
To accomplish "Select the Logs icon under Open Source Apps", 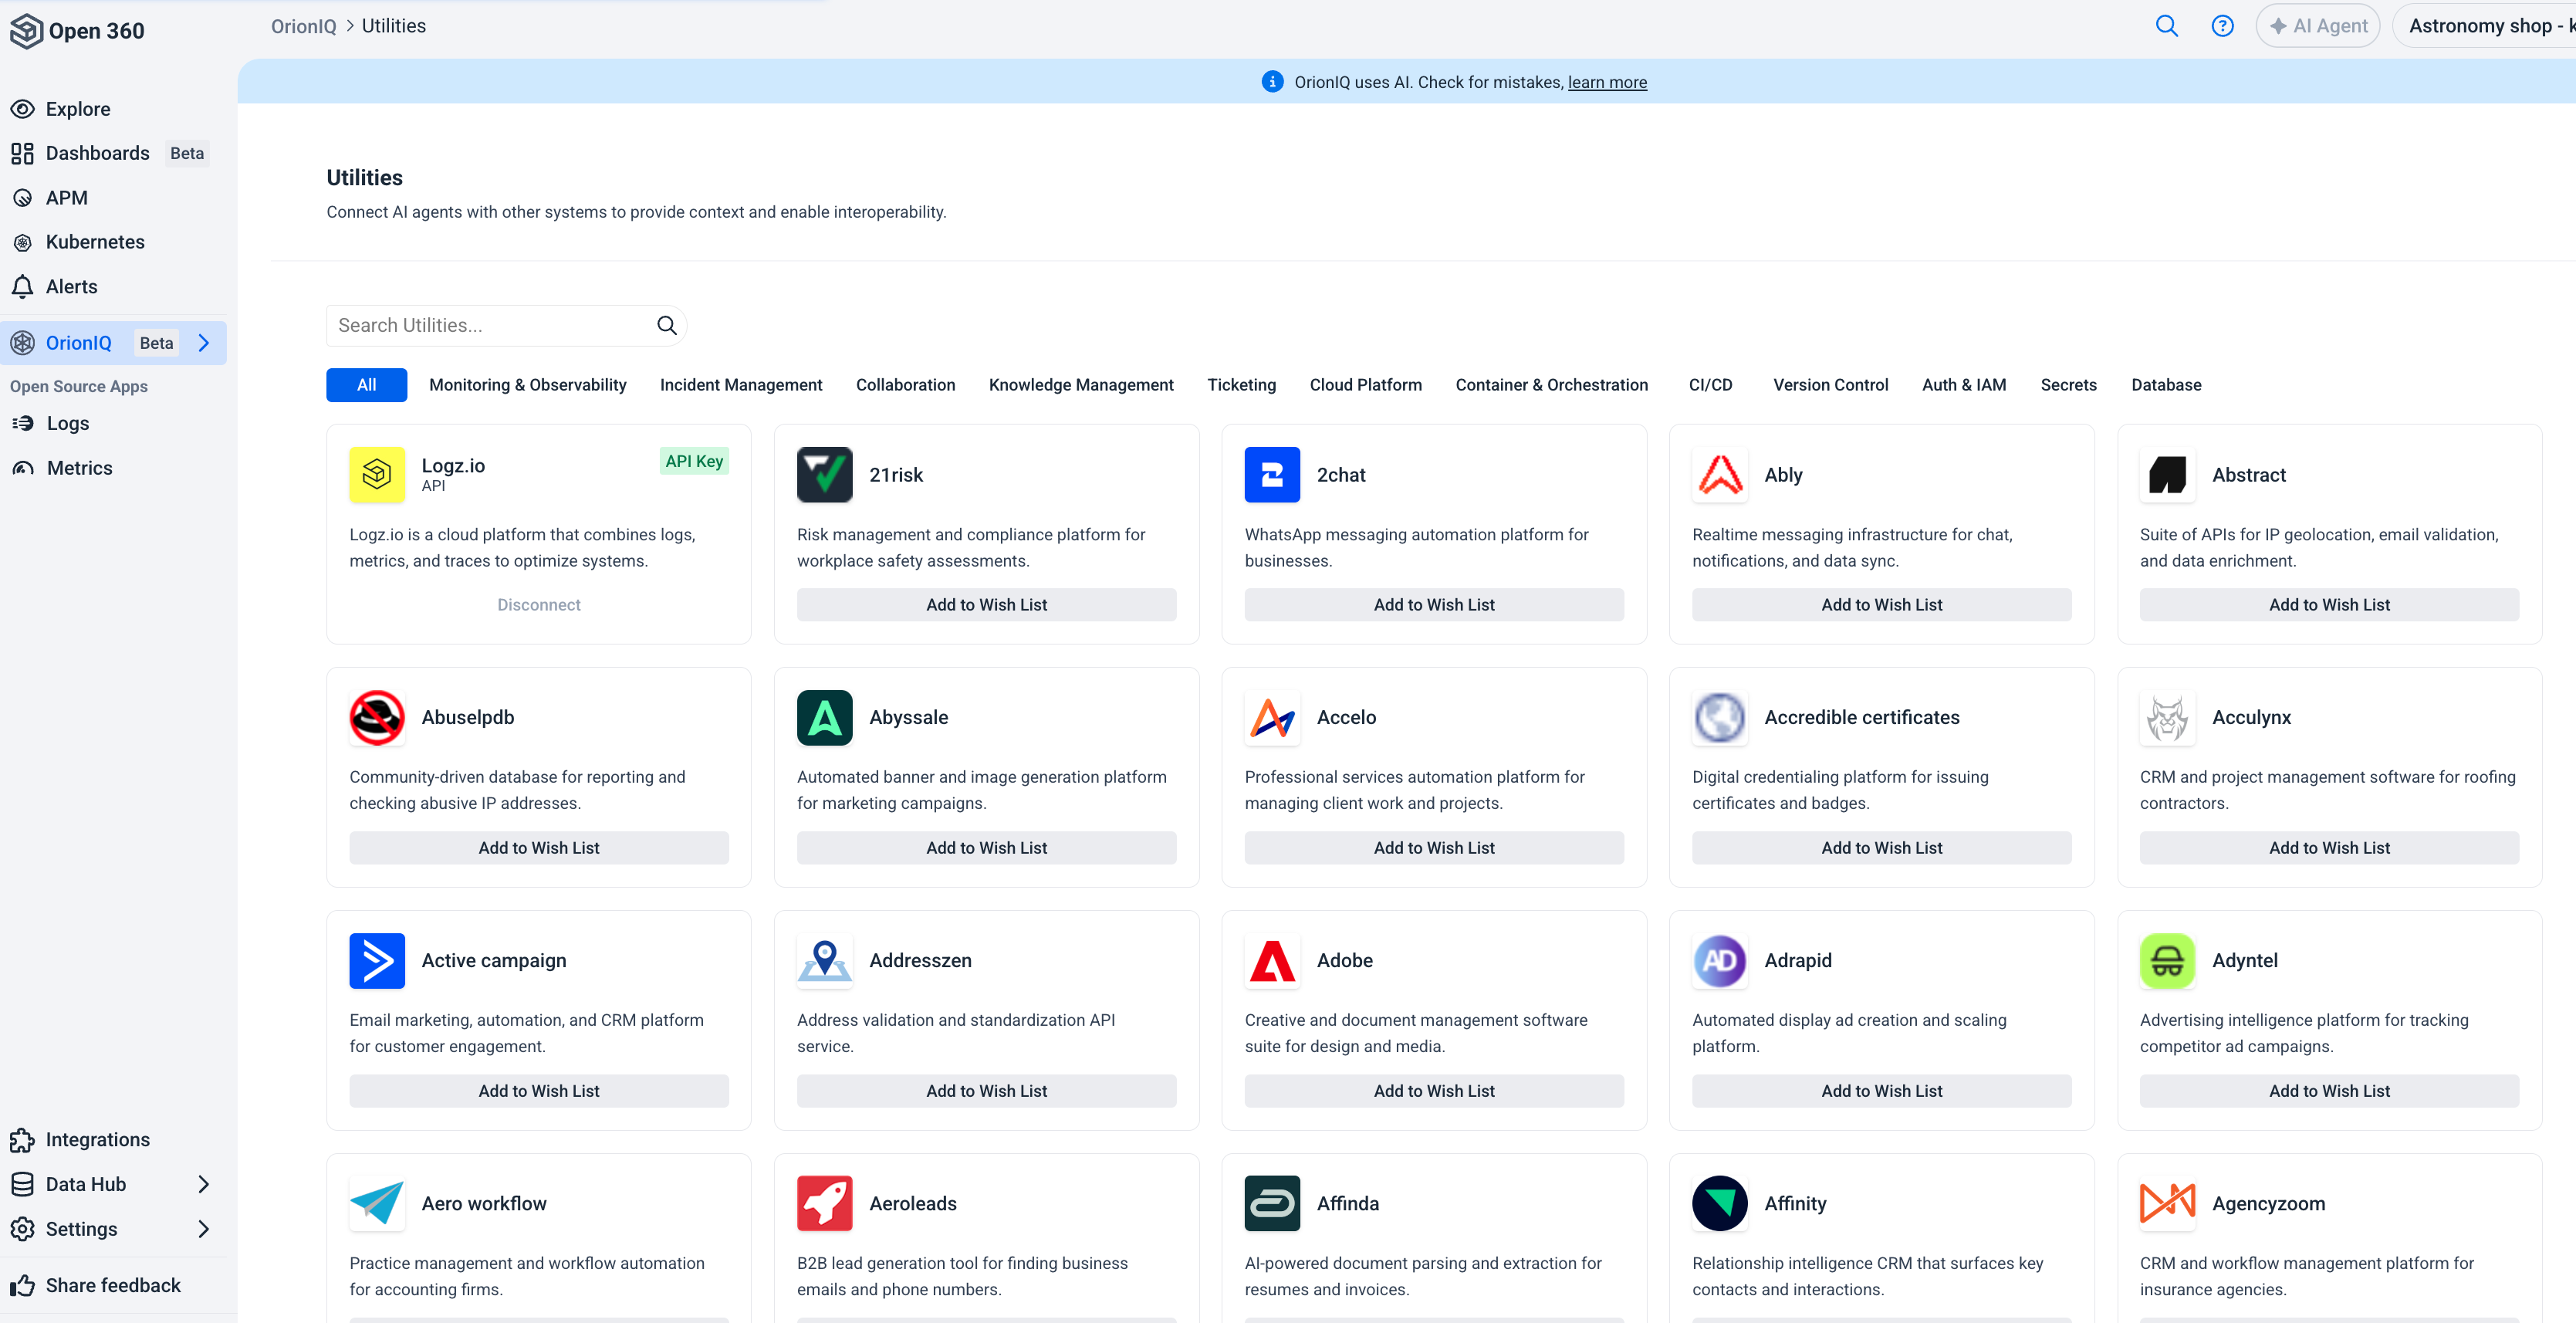I will [x=23, y=423].
